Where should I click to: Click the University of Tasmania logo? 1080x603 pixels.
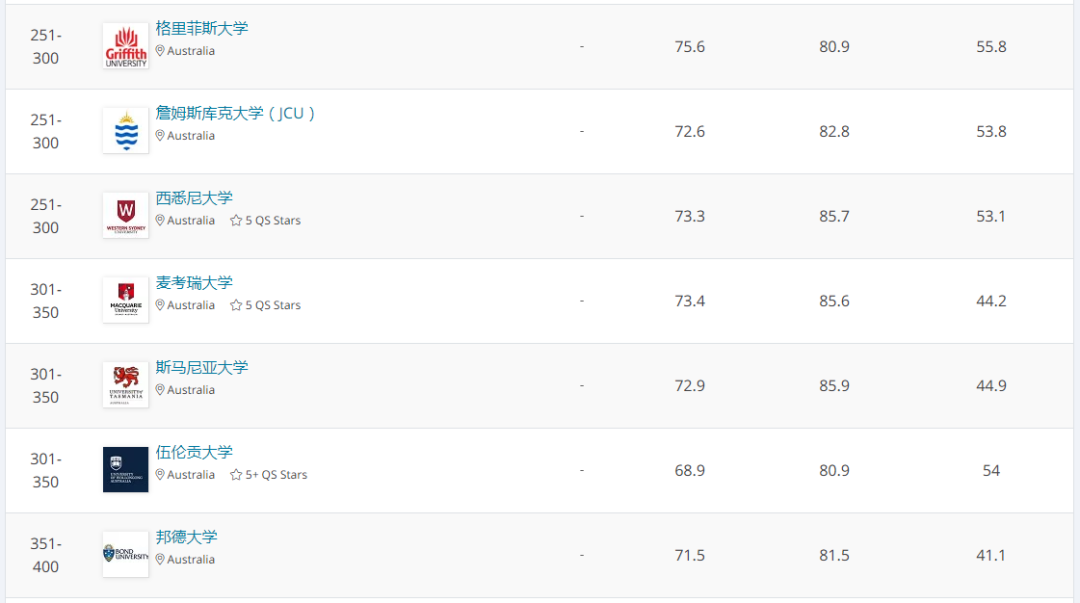click(125, 385)
